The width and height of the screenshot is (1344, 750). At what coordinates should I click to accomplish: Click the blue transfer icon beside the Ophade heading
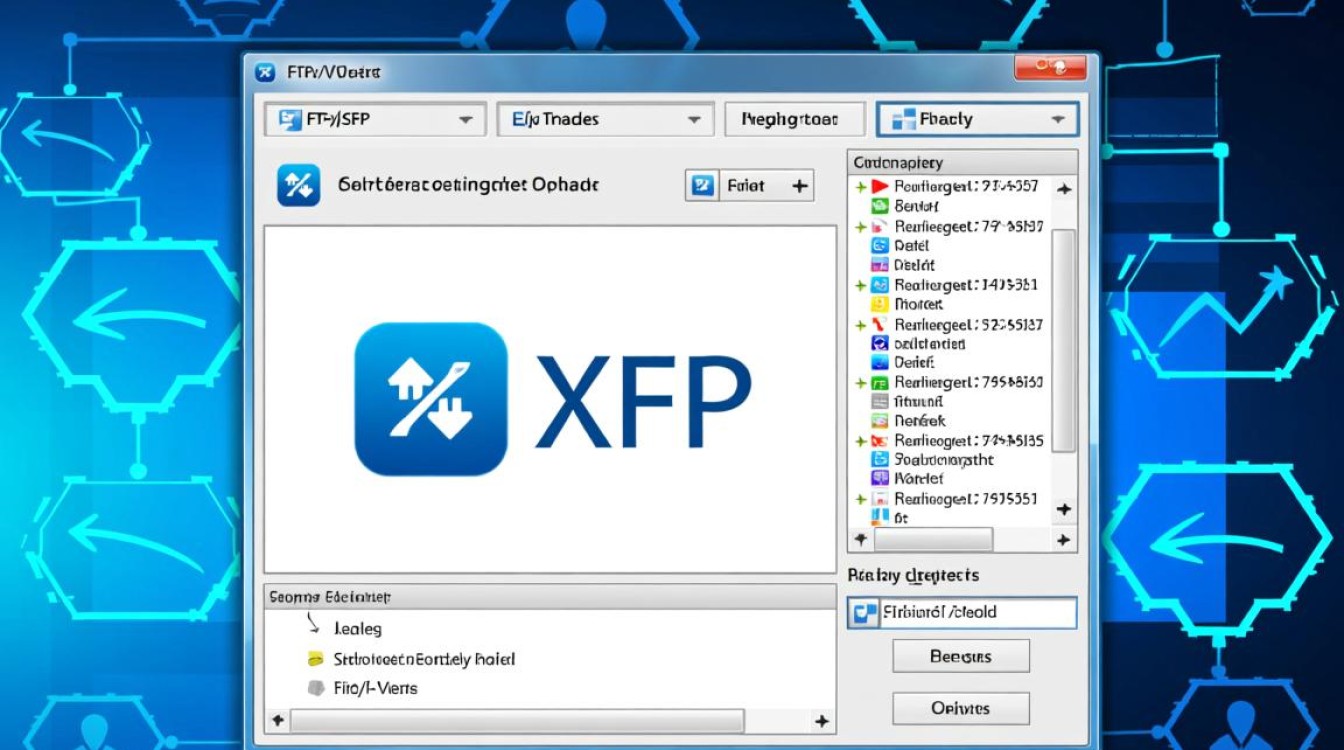pyautogui.click(x=298, y=186)
